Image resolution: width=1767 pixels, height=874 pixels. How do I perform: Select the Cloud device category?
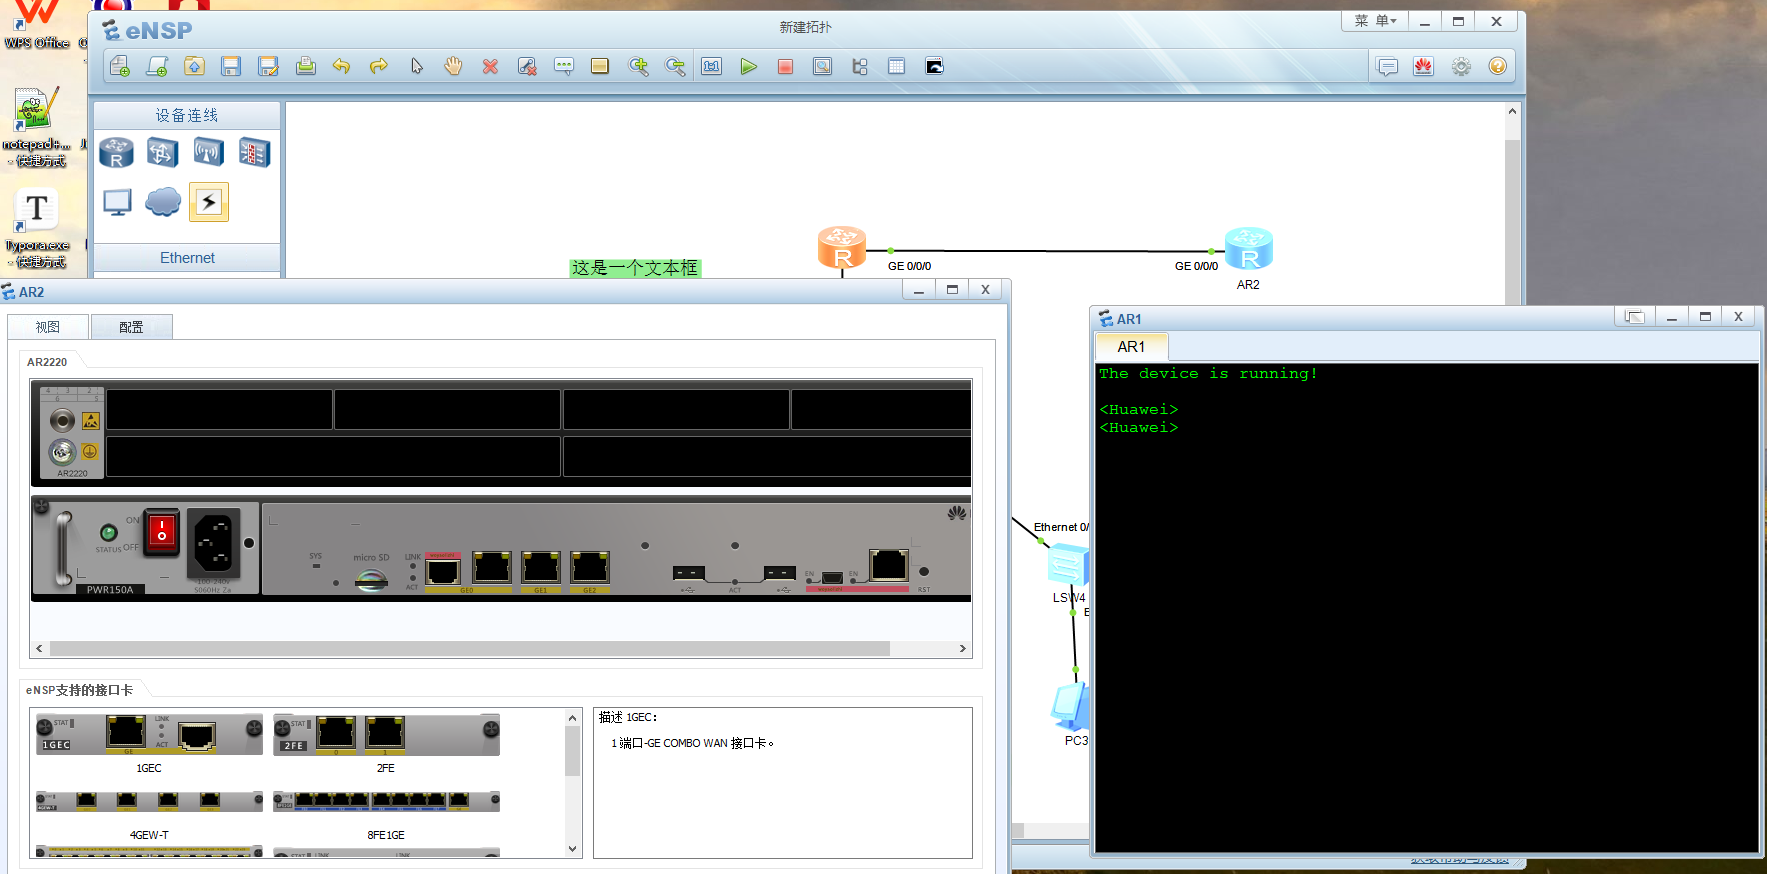pyautogui.click(x=163, y=202)
